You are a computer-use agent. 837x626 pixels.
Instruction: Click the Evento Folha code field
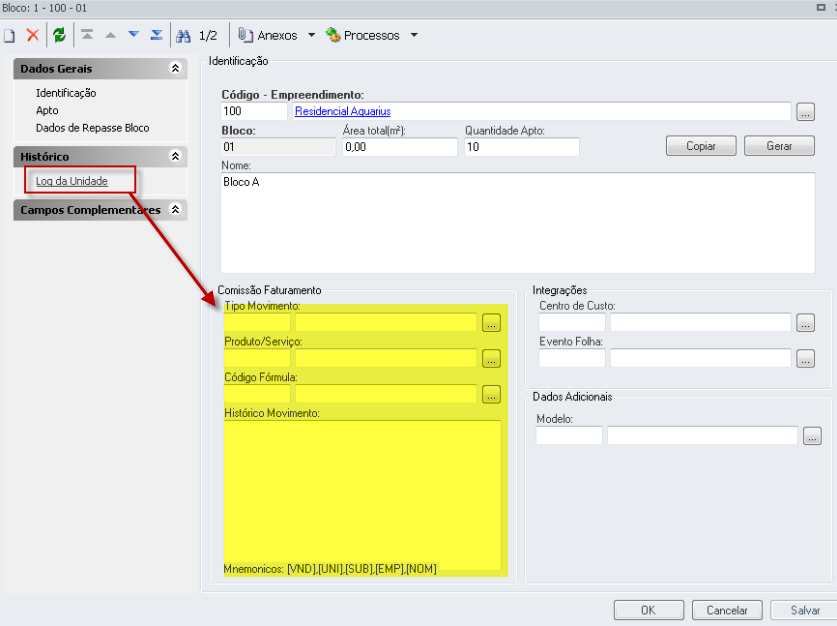click(x=572, y=358)
